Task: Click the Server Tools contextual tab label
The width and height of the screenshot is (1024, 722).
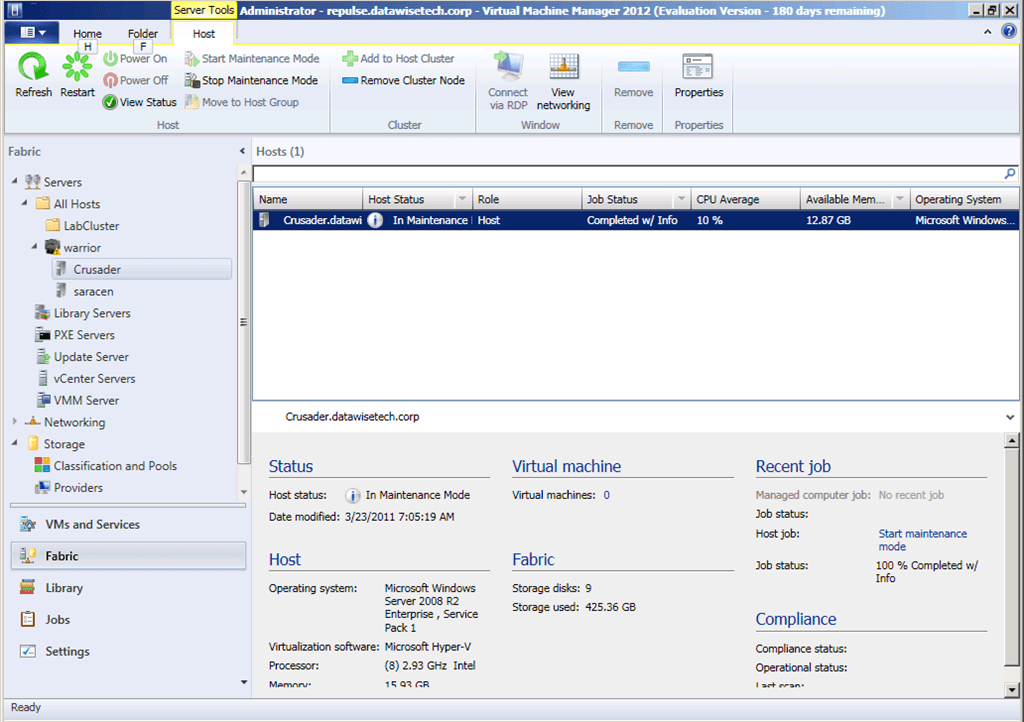Action: point(203,10)
